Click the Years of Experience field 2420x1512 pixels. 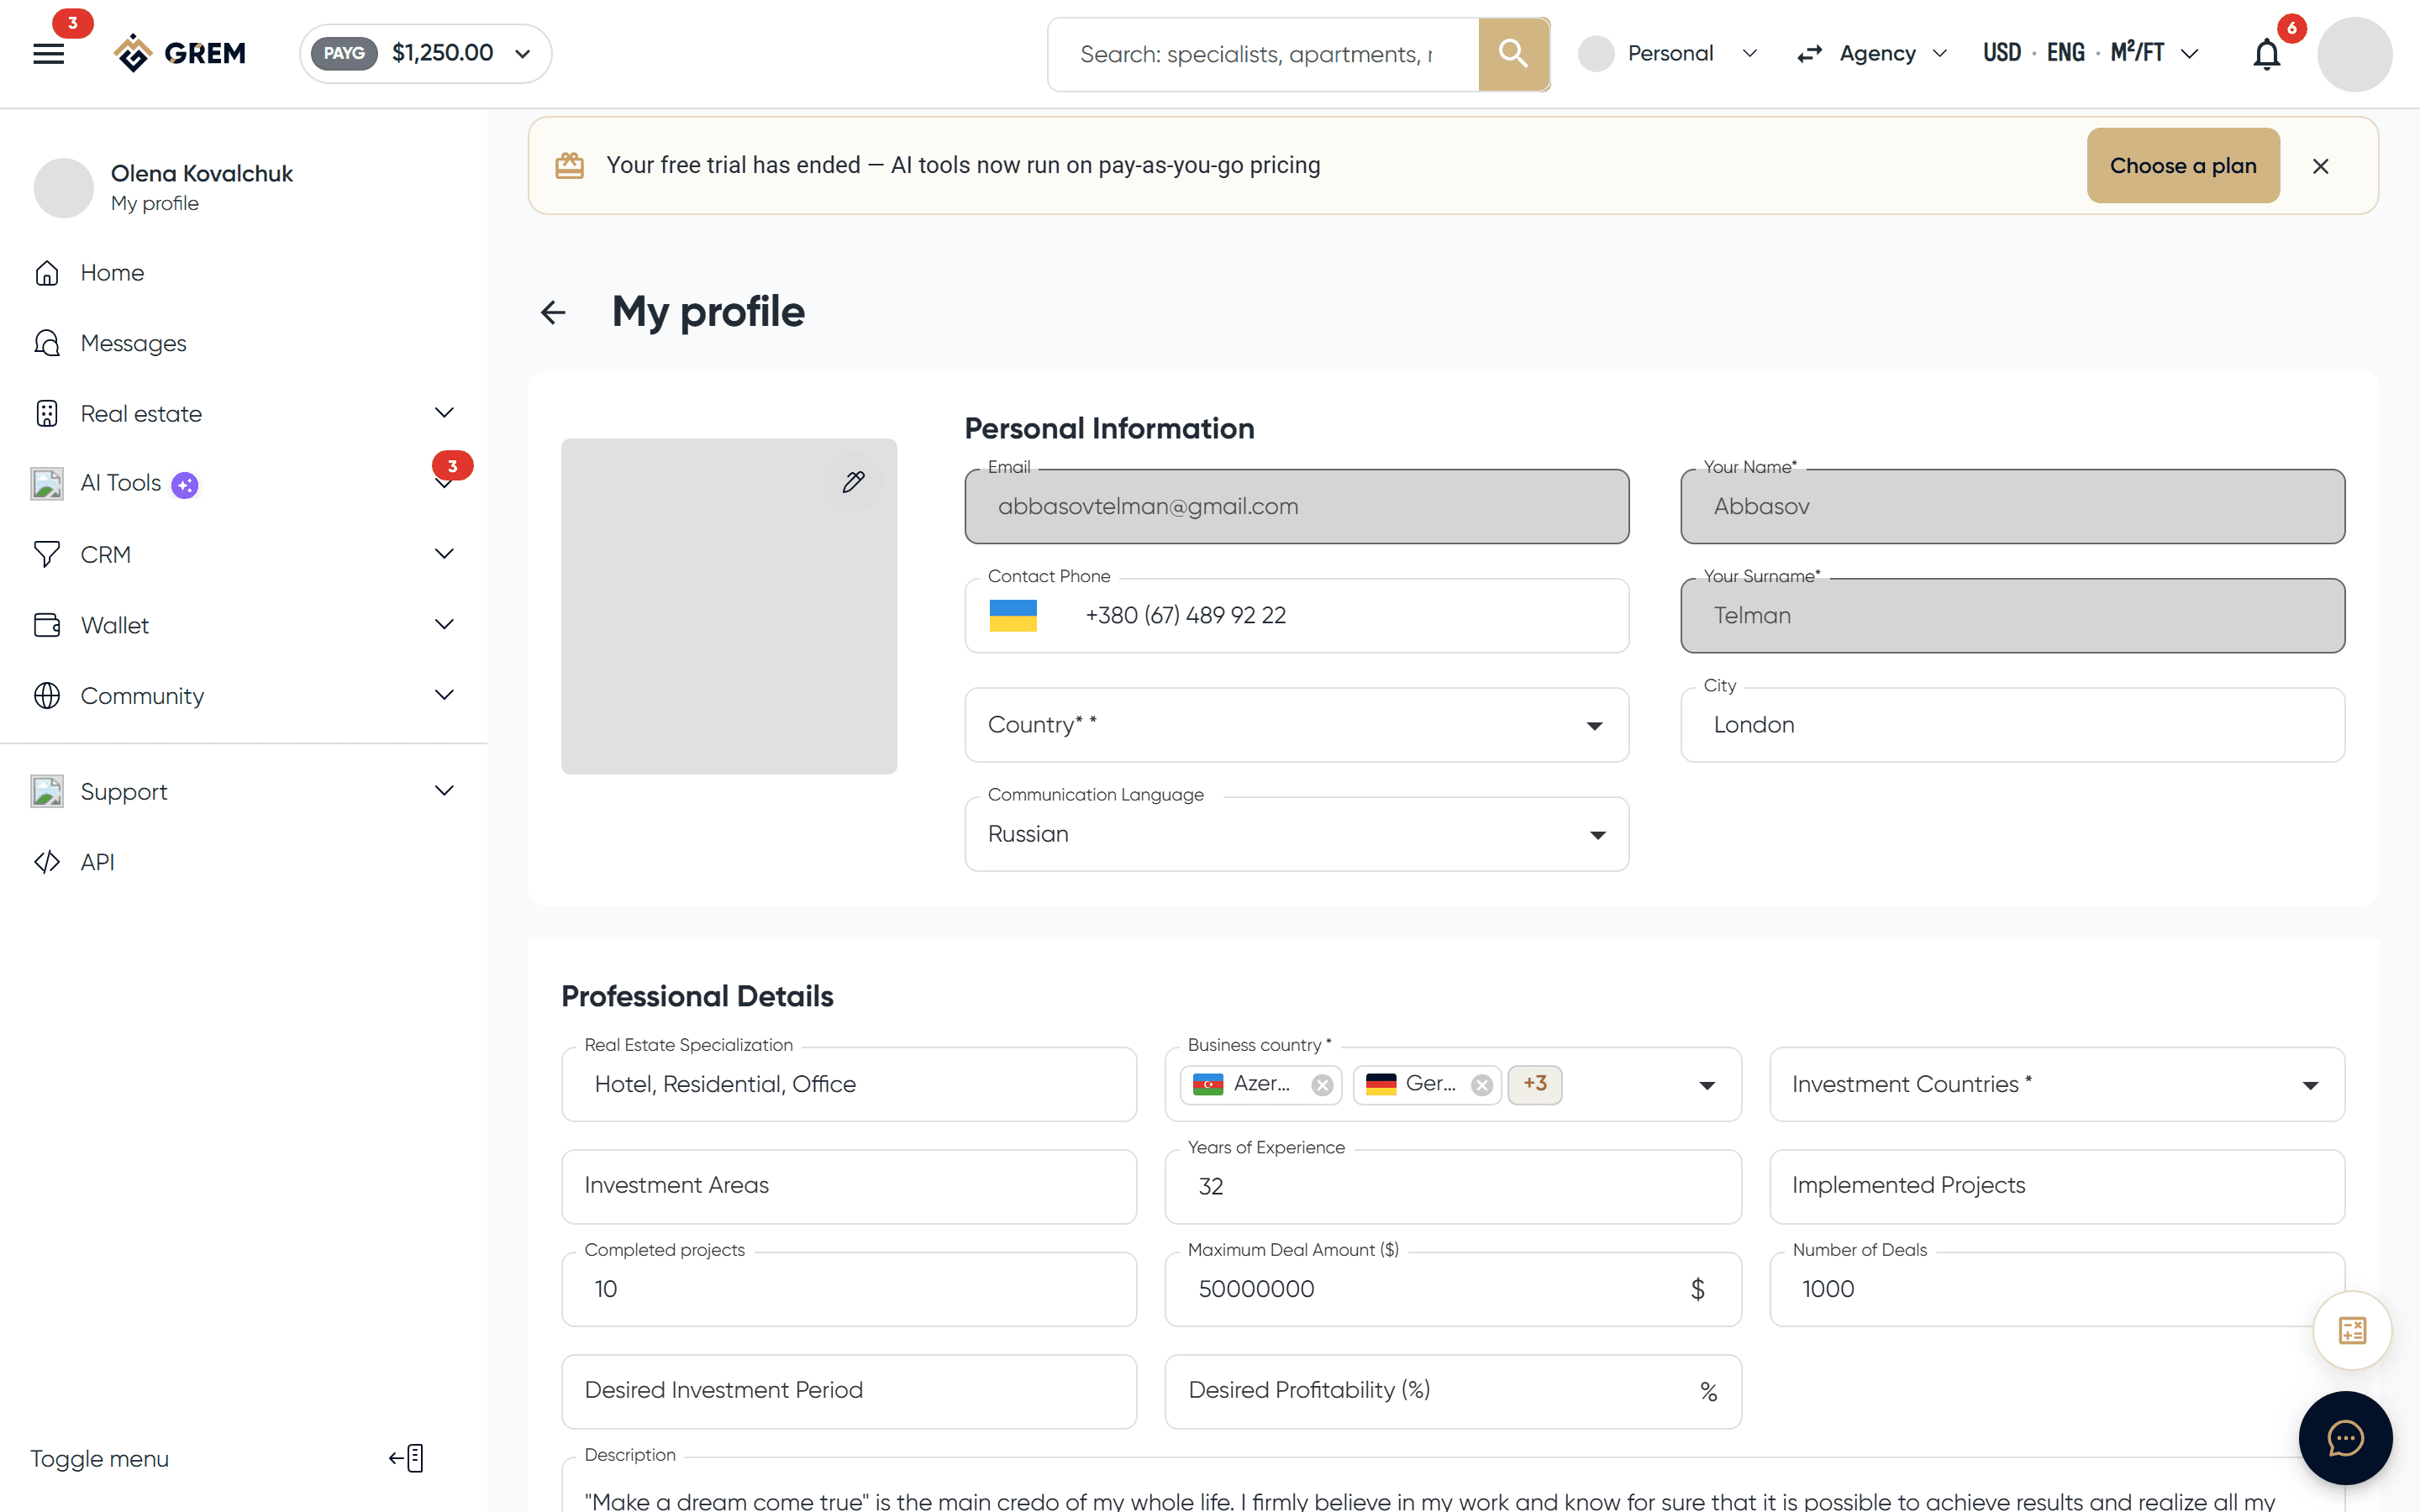[x=1452, y=1186]
